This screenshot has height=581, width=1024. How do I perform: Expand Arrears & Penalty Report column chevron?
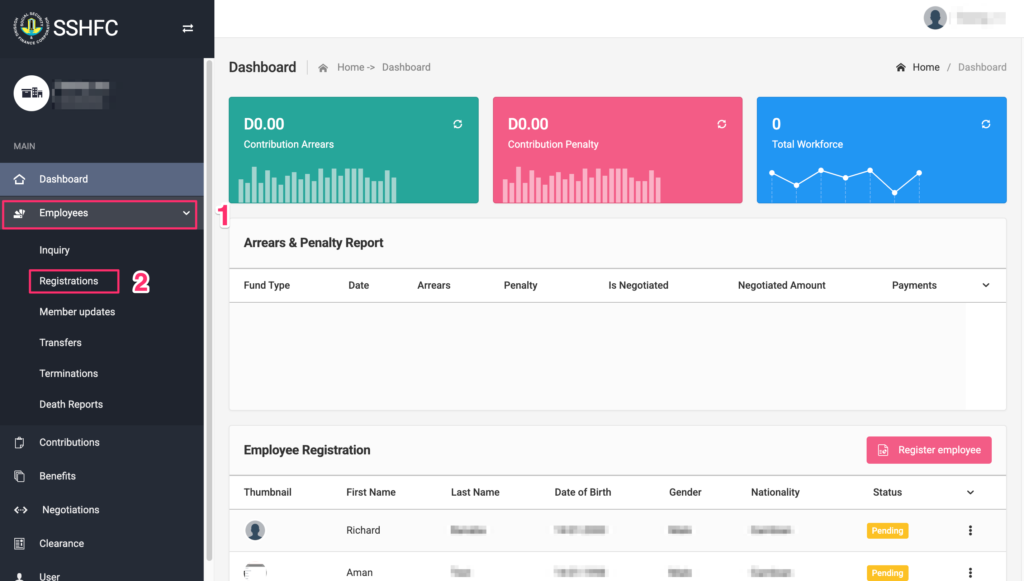pyautogui.click(x=986, y=285)
